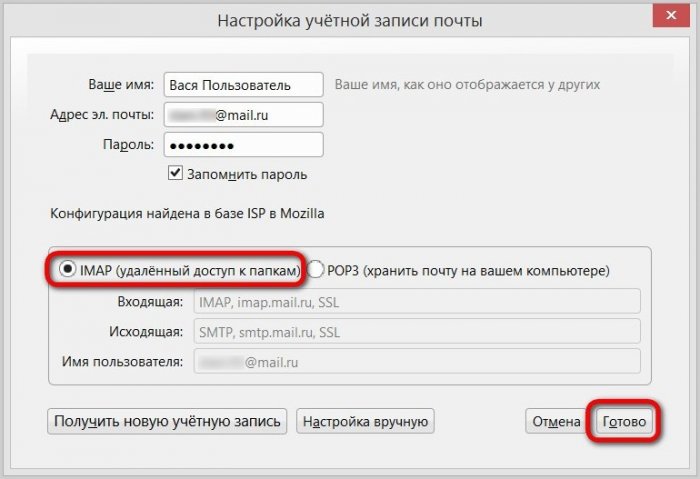Open 'Настройка вручную' manual configuration
The width and height of the screenshot is (700, 479).
[365, 422]
